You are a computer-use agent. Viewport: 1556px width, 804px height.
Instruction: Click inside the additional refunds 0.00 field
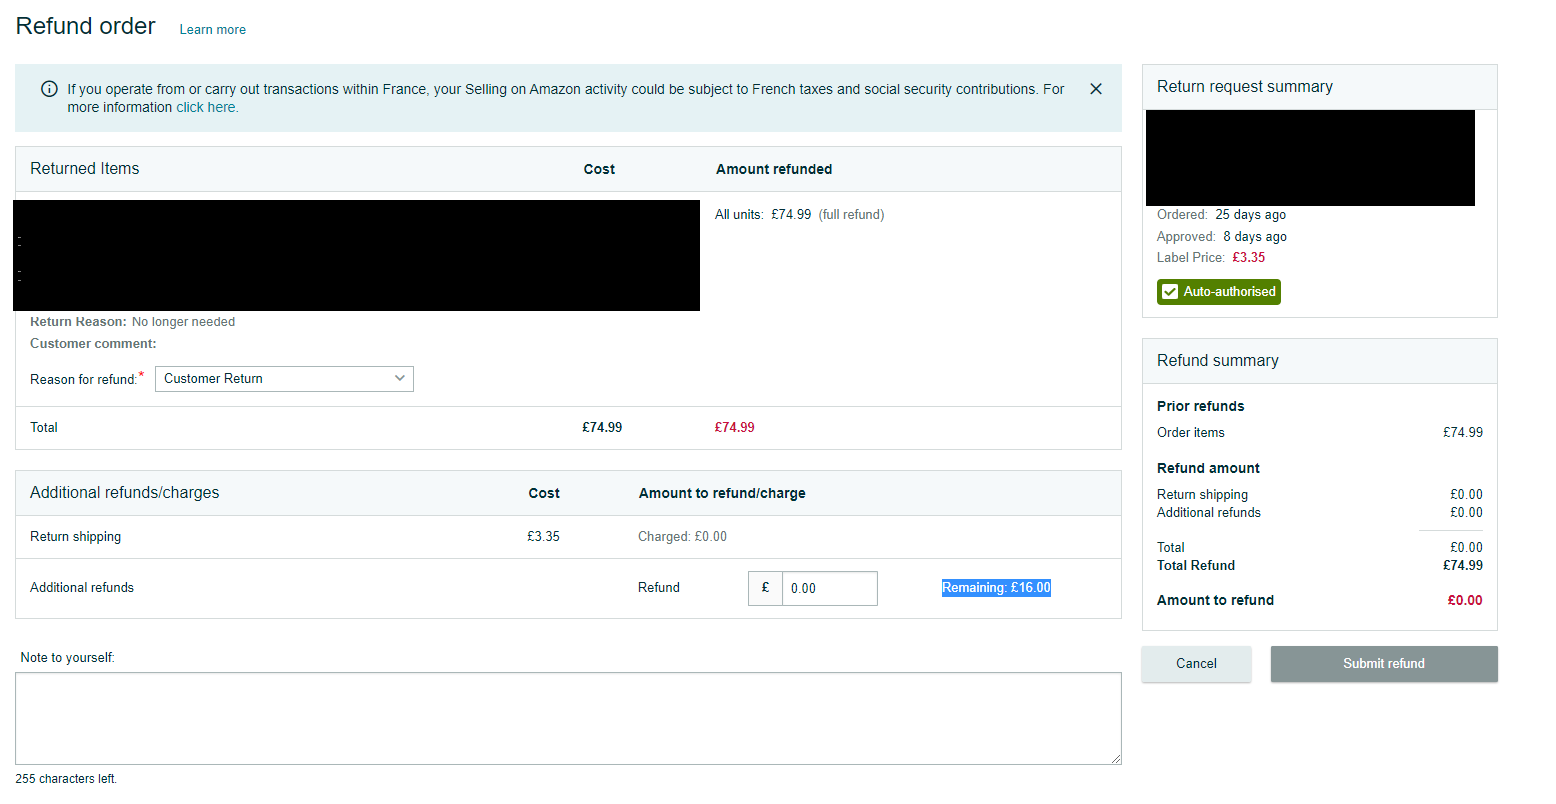(830, 588)
